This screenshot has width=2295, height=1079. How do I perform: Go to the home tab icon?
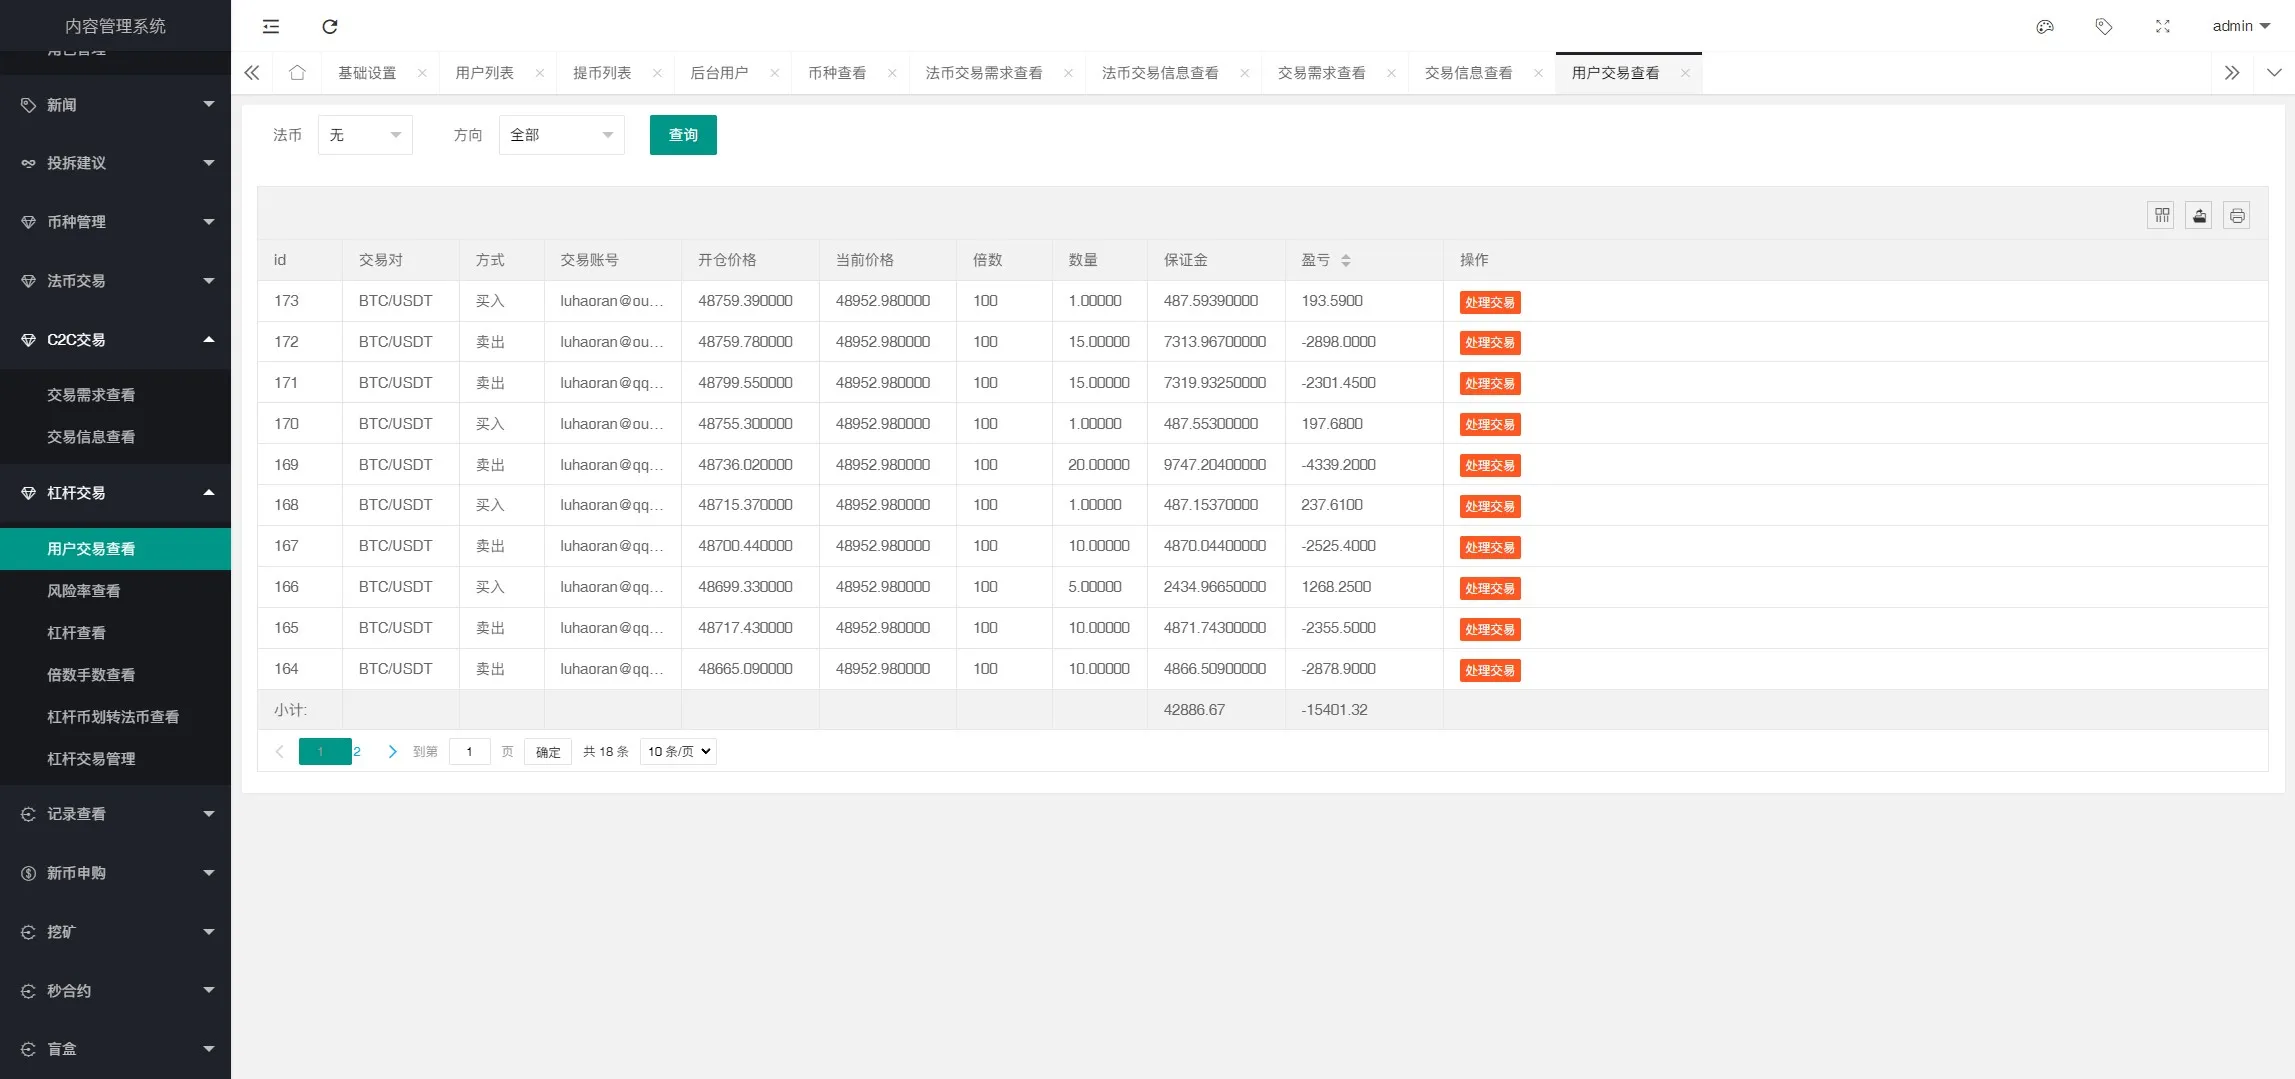point(297,73)
